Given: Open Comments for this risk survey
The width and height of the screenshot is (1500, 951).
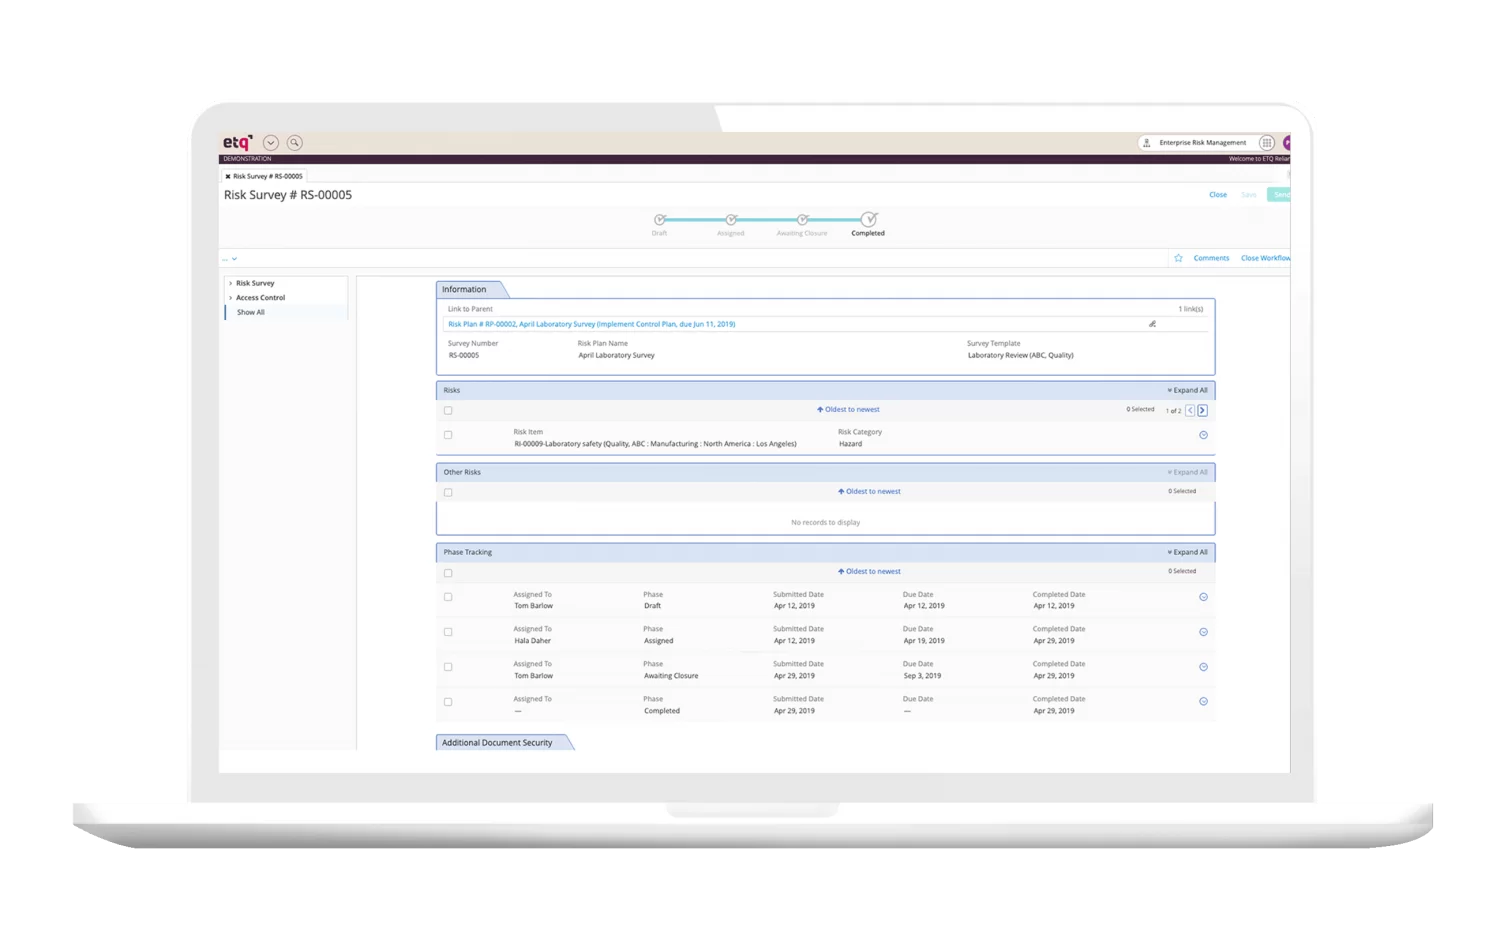Looking at the screenshot, I should (x=1211, y=257).
